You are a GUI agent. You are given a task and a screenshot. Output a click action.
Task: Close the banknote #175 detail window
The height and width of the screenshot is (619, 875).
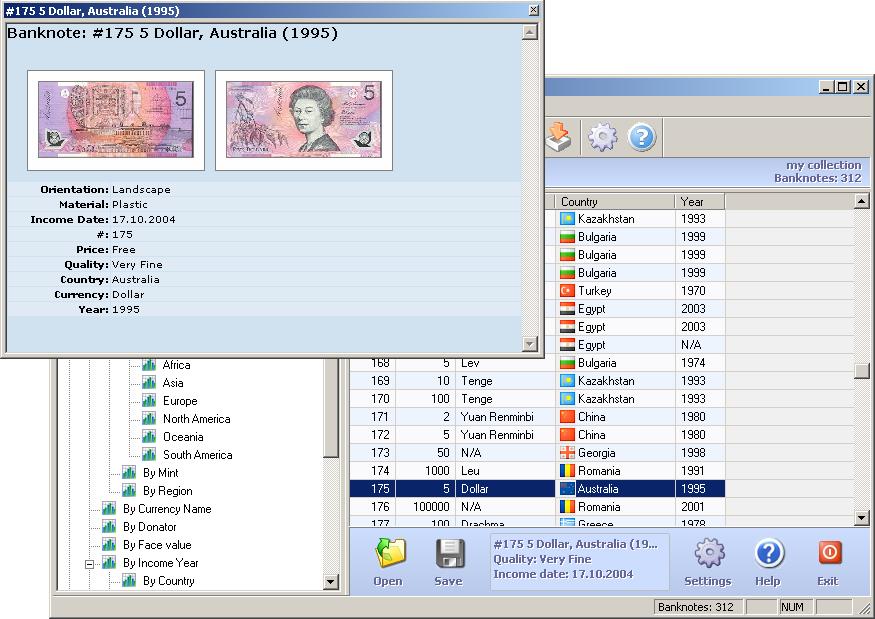(x=533, y=10)
